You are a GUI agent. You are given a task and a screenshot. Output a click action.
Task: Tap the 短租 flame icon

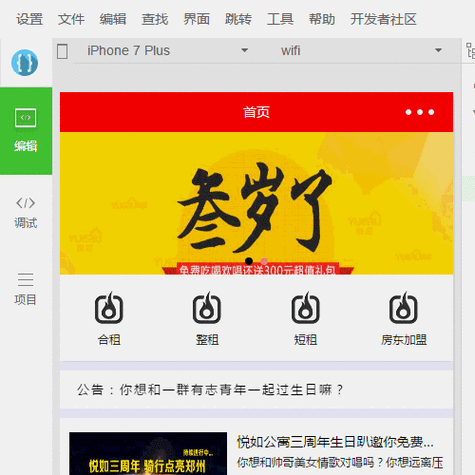pyautogui.click(x=305, y=308)
